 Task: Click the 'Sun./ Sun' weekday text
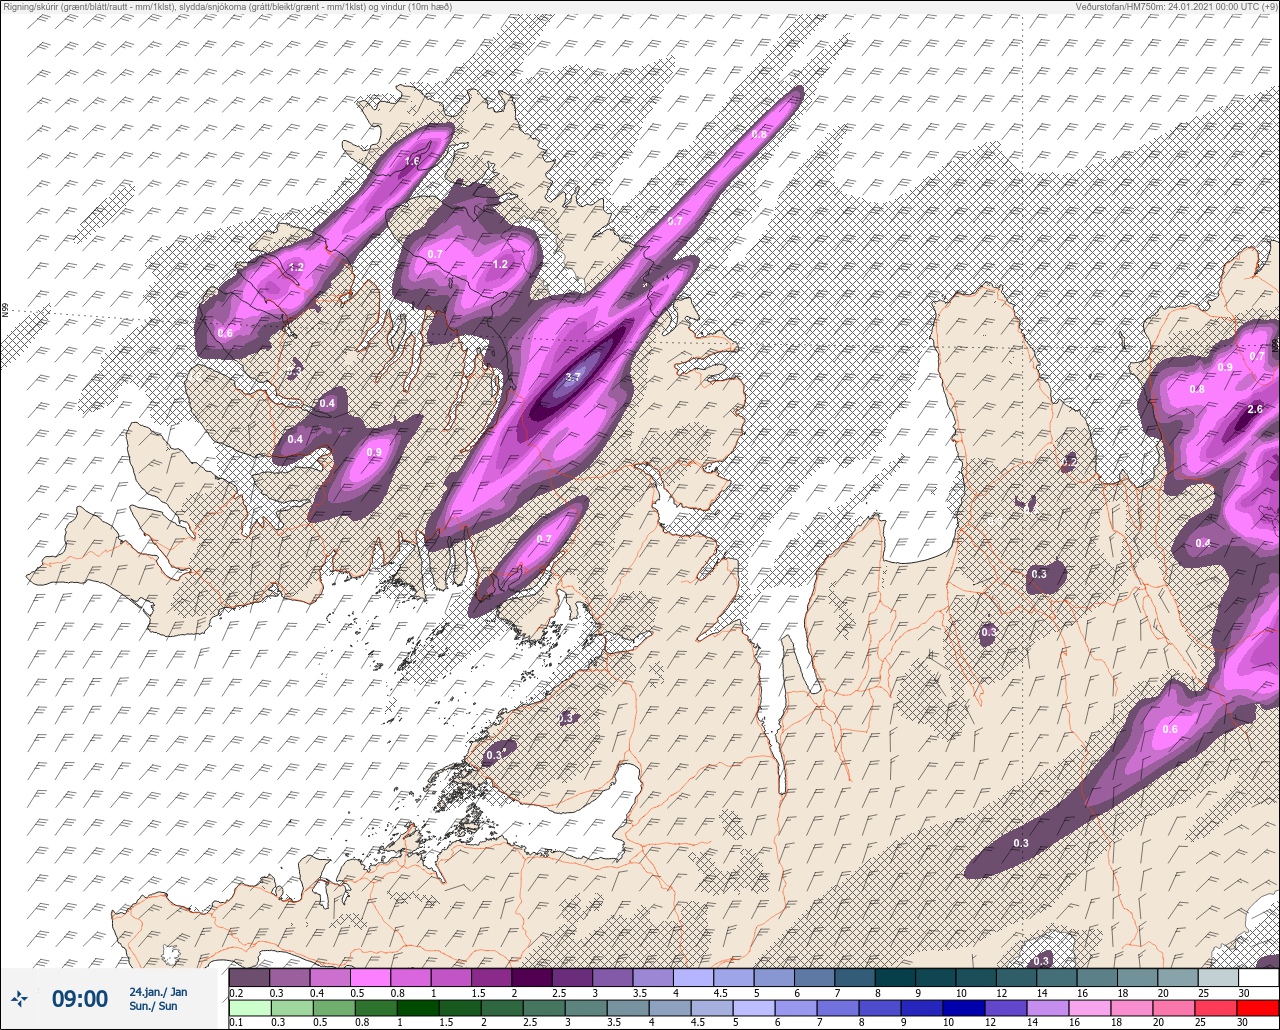(x=153, y=1006)
